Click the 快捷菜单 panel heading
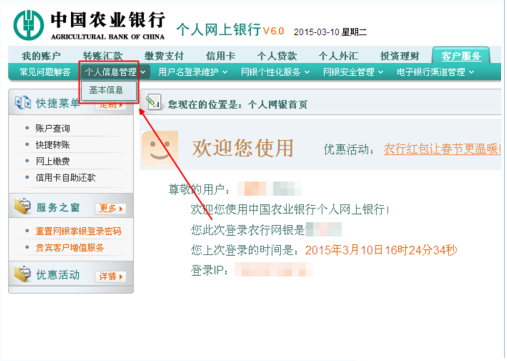 tap(58, 103)
